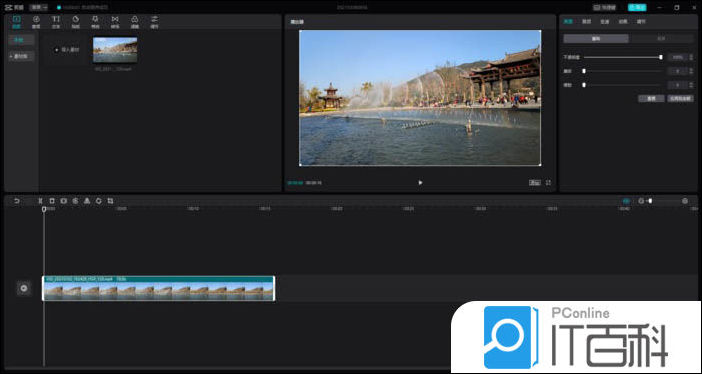Open the keyboard shortcuts button in title bar

(x=604, y=8)
